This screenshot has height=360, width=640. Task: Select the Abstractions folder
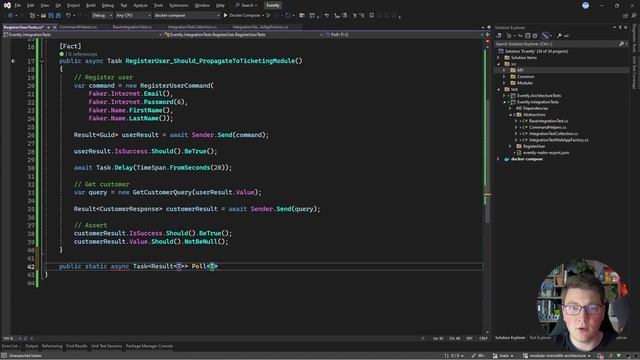click(x=534, y=115)
